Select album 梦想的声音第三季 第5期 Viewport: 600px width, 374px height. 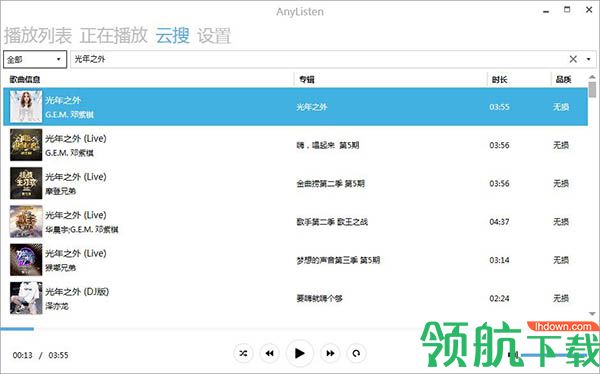pos(338,260)
